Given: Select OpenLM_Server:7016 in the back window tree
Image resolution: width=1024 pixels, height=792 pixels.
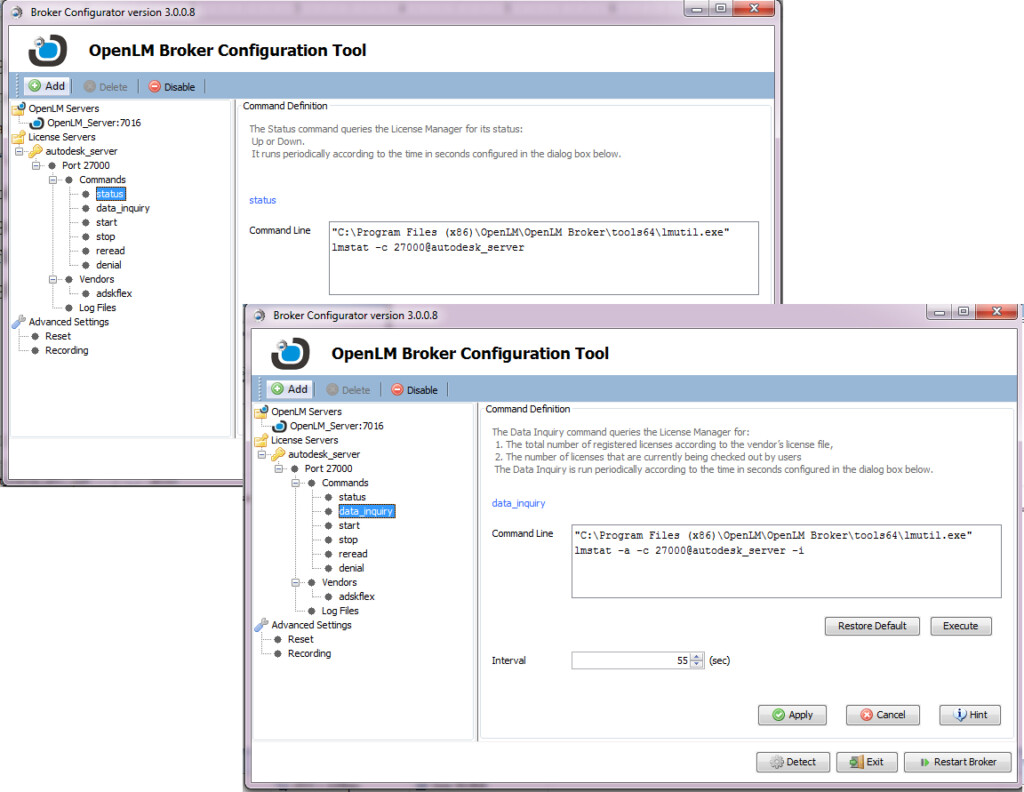Looking at the screenshot, I should (93, 123).
